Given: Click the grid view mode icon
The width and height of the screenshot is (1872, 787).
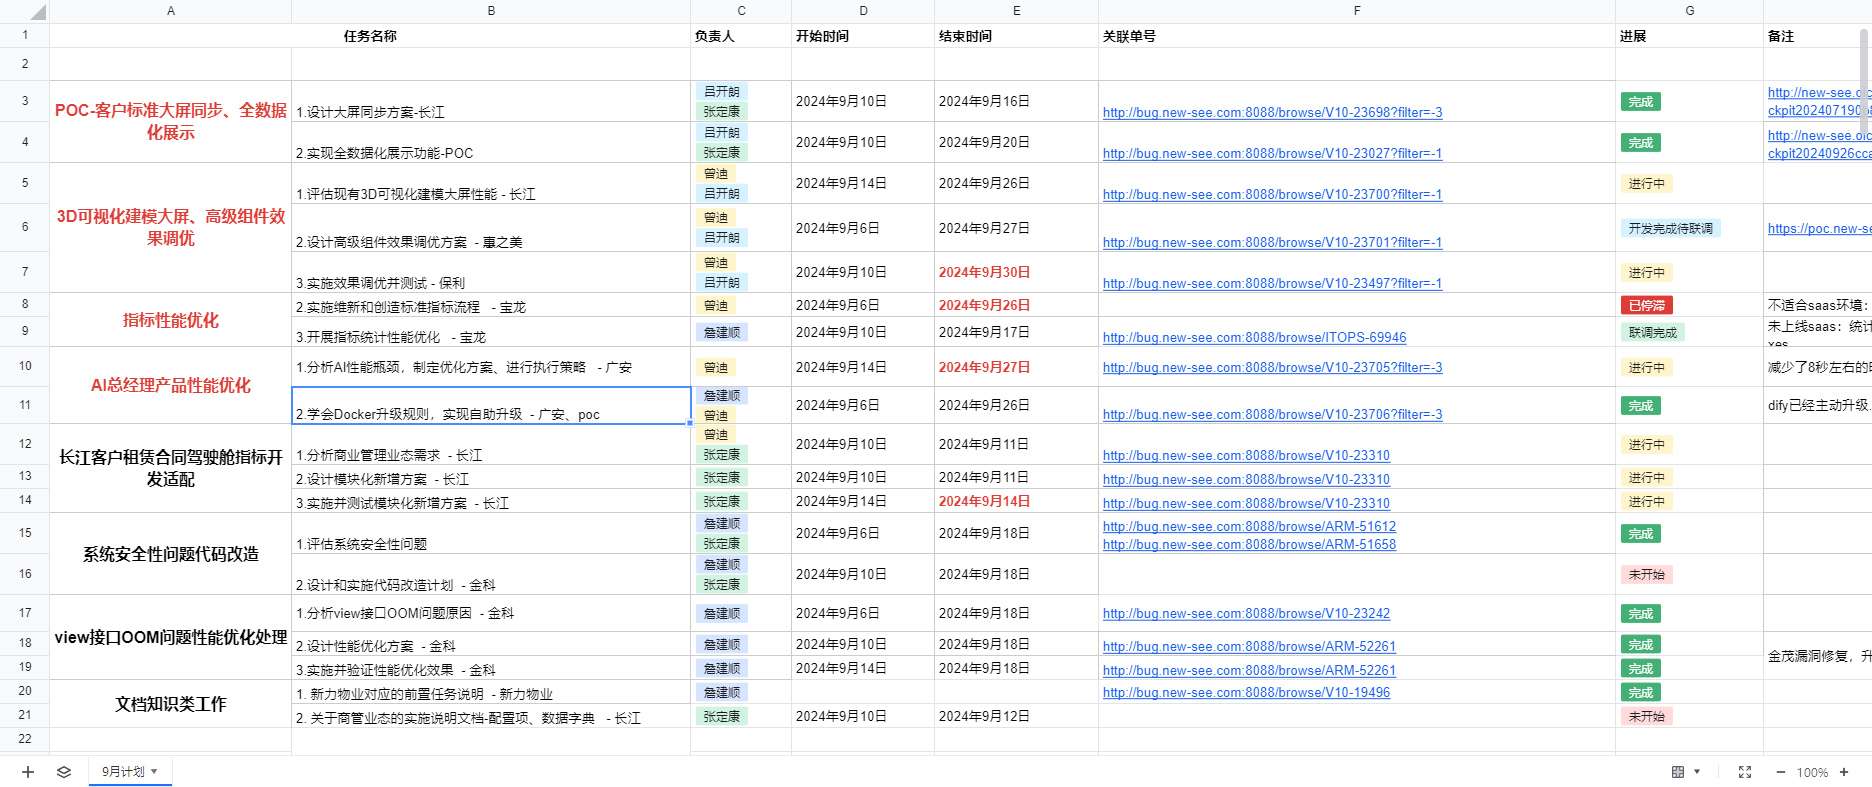Looking at the screenshot, I should click(x=1678, y=772).
